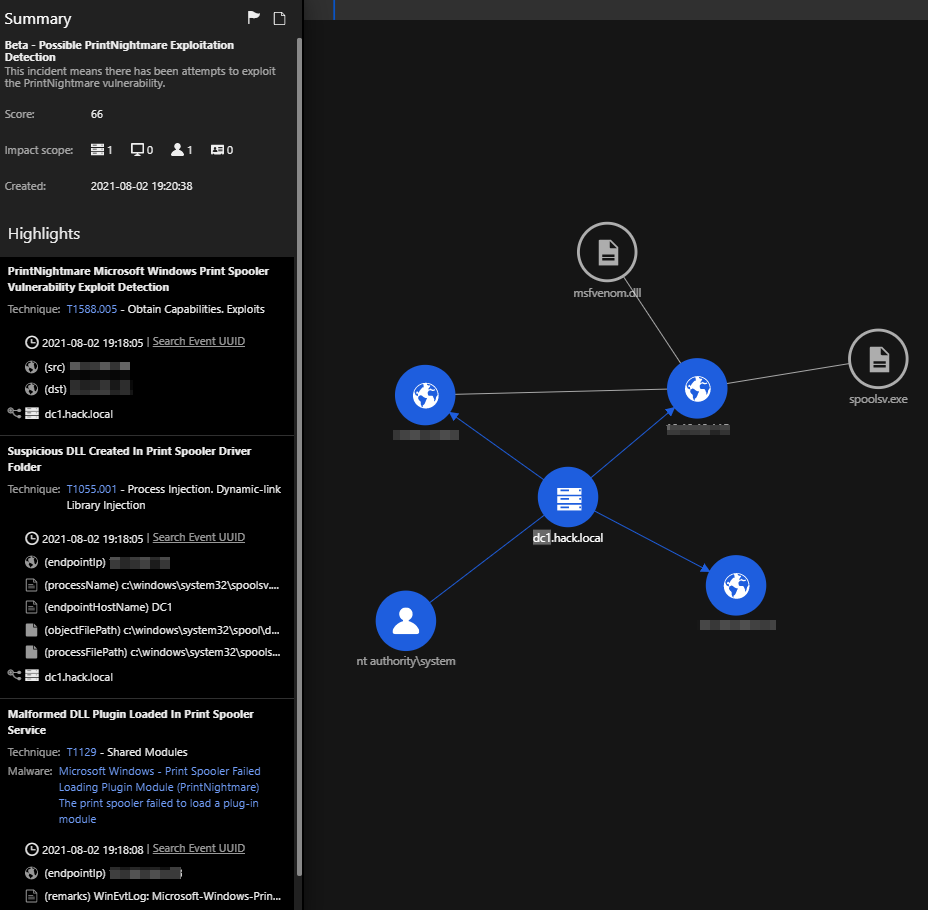Click the highlights panel vertical scrollbar
928x910 pixels.
(x=299, y=400)
